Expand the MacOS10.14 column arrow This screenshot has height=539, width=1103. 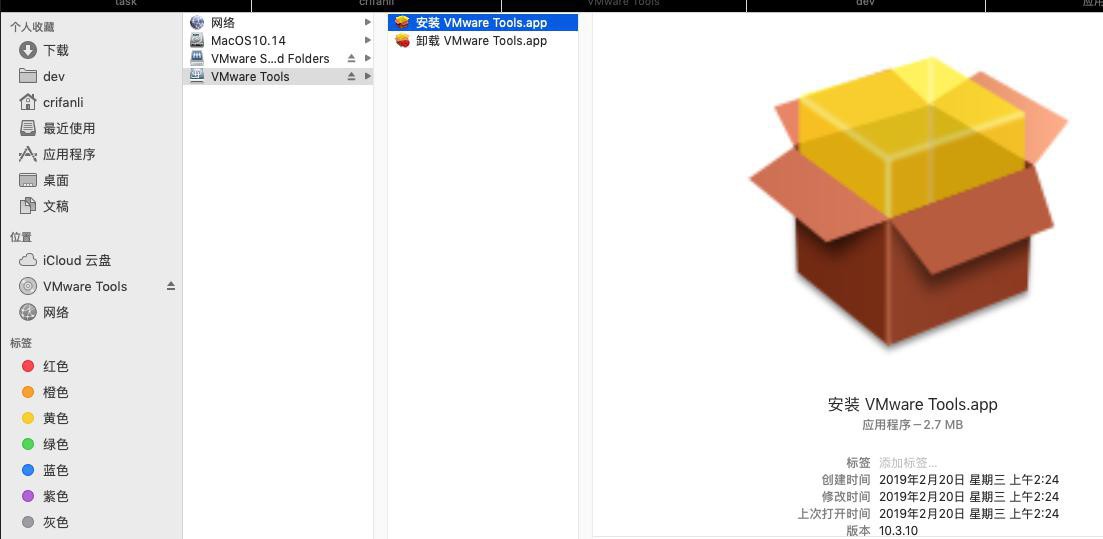tap(367, 41)
